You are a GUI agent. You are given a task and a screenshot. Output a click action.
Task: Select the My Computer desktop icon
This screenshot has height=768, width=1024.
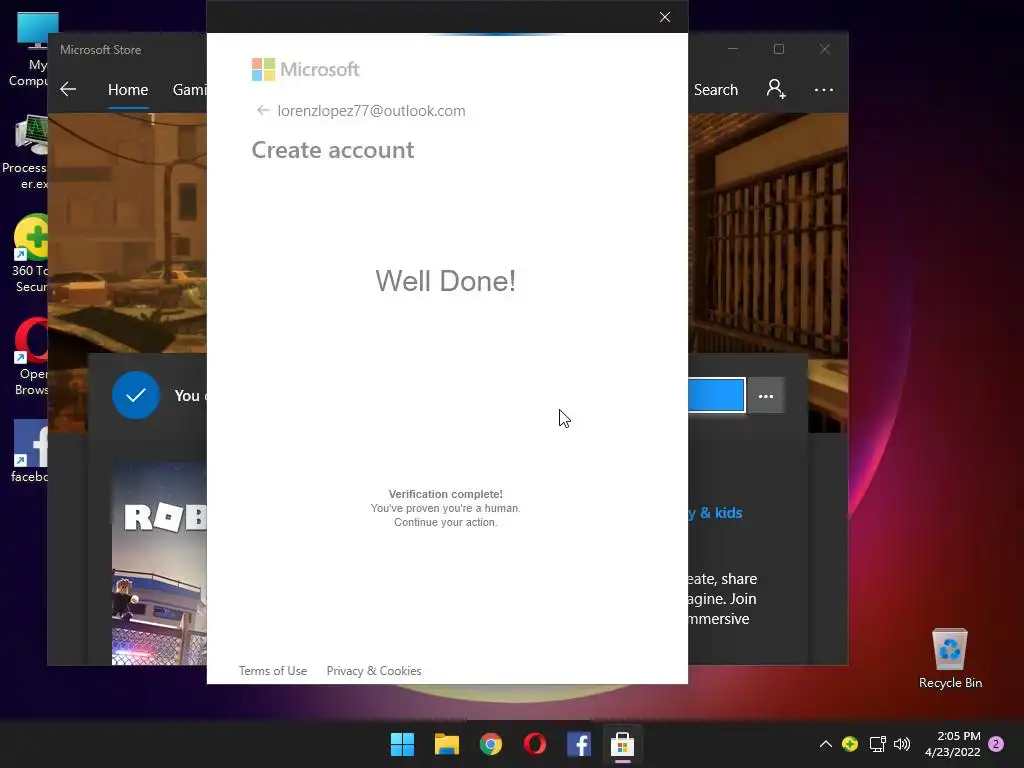(x=29, y=49)
